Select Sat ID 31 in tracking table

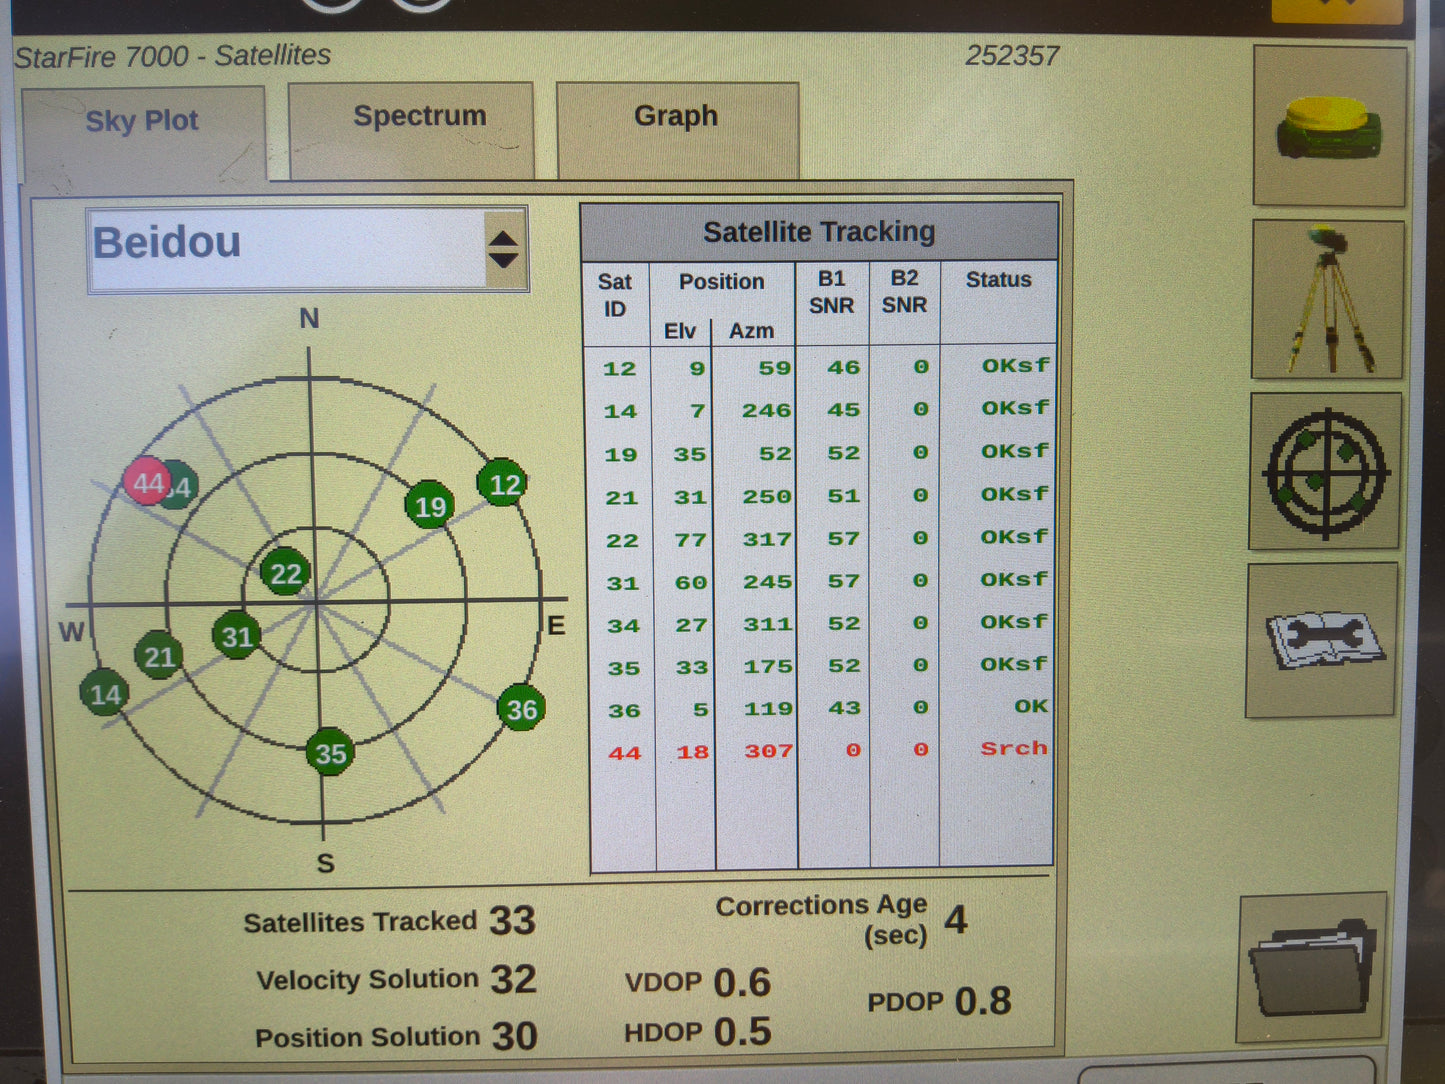click(x=622, y=583)
